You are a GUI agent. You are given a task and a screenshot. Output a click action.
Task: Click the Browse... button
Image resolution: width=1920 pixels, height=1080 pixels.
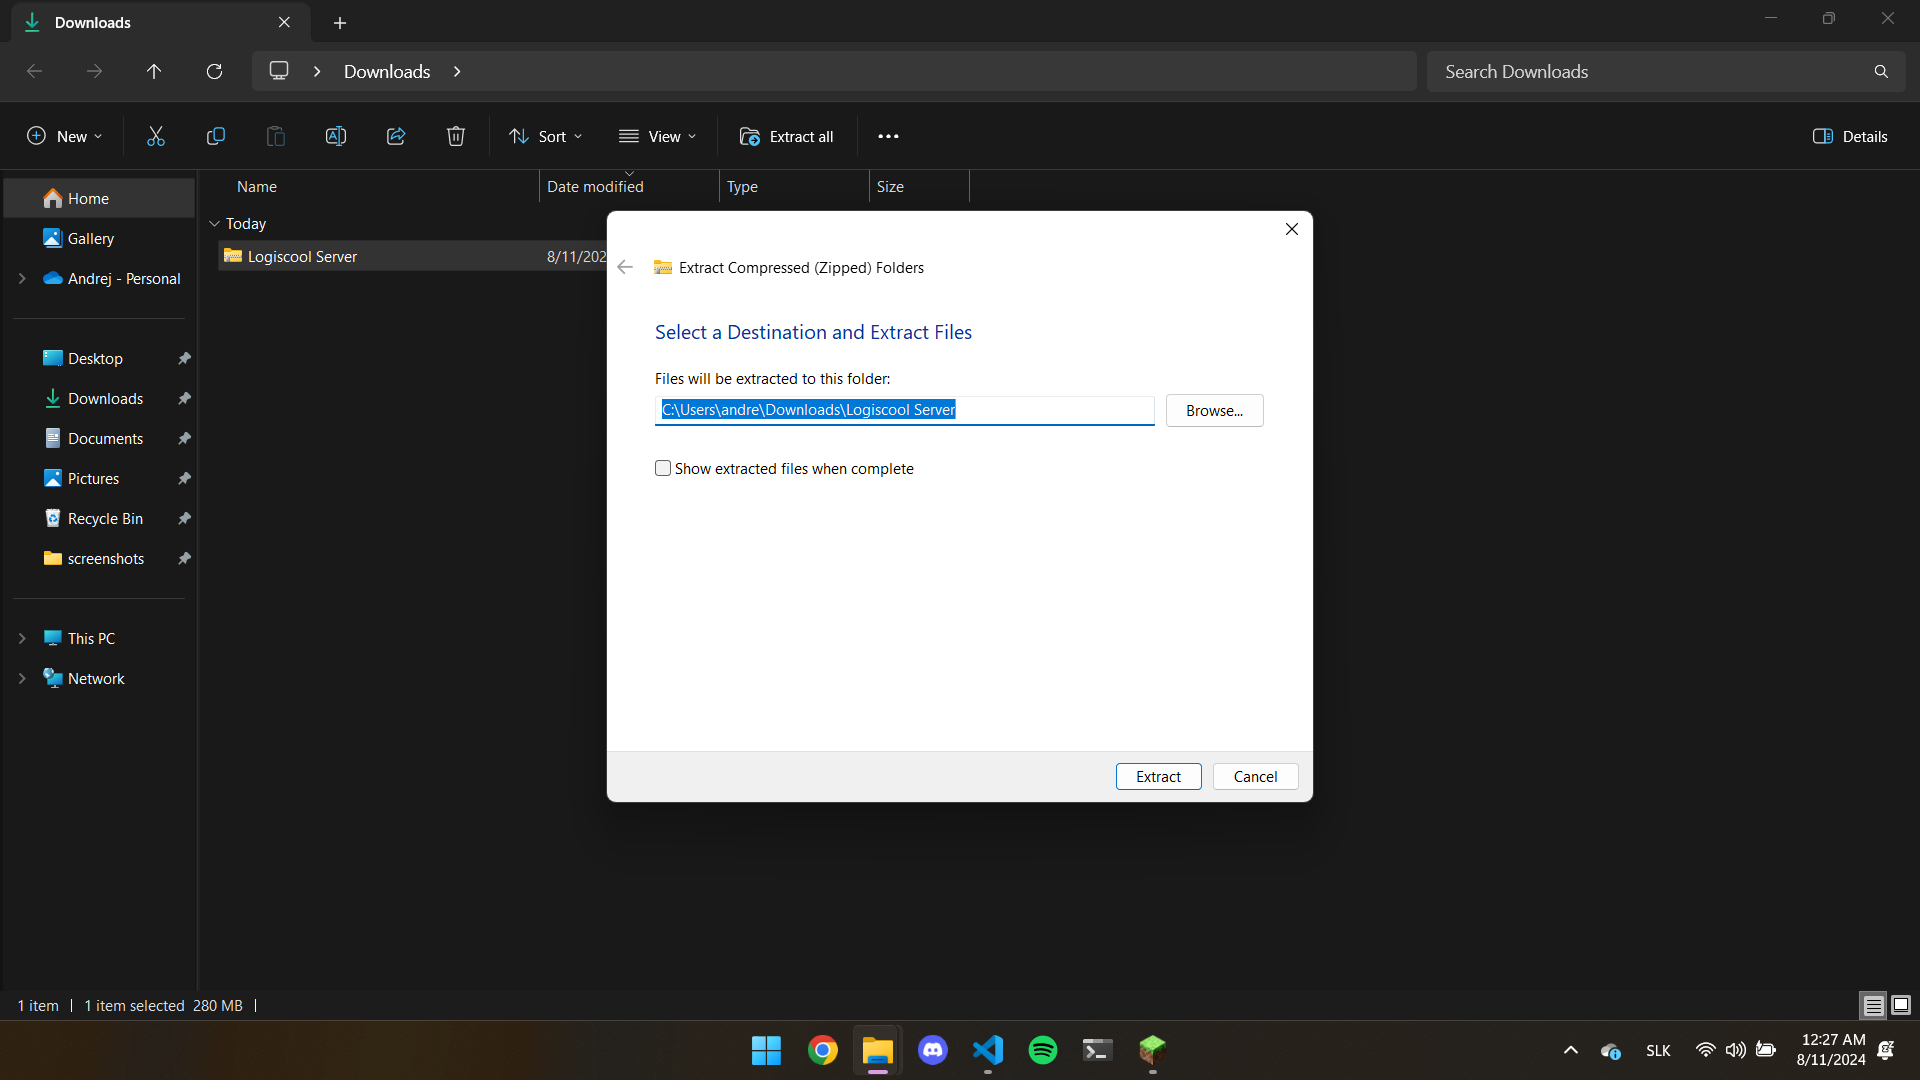tap(1214, 411)
